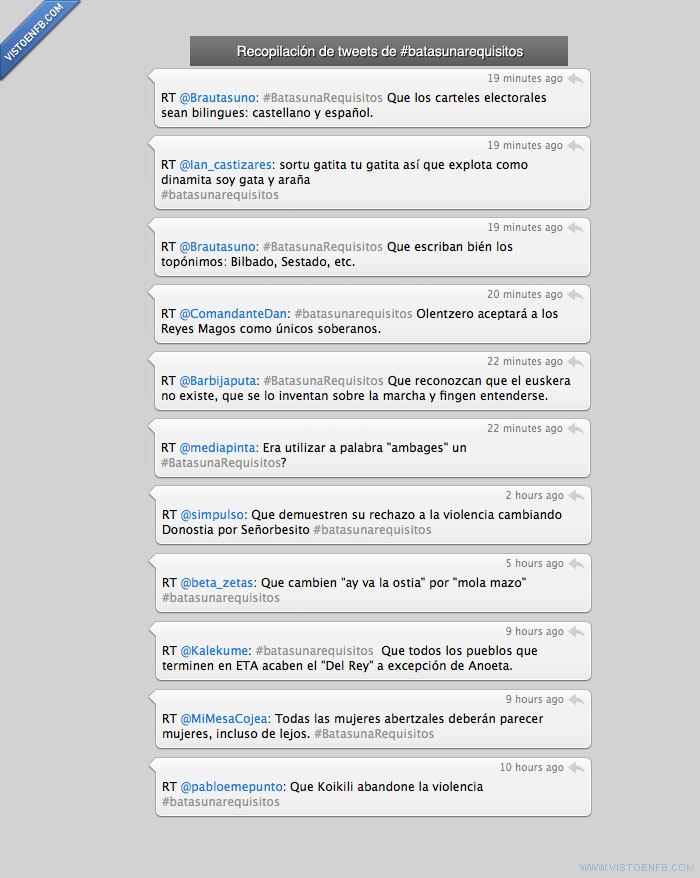700x878 pixels.
Task: Click reply arrow on pabloemepunto tweet
Action: [576, 768]
